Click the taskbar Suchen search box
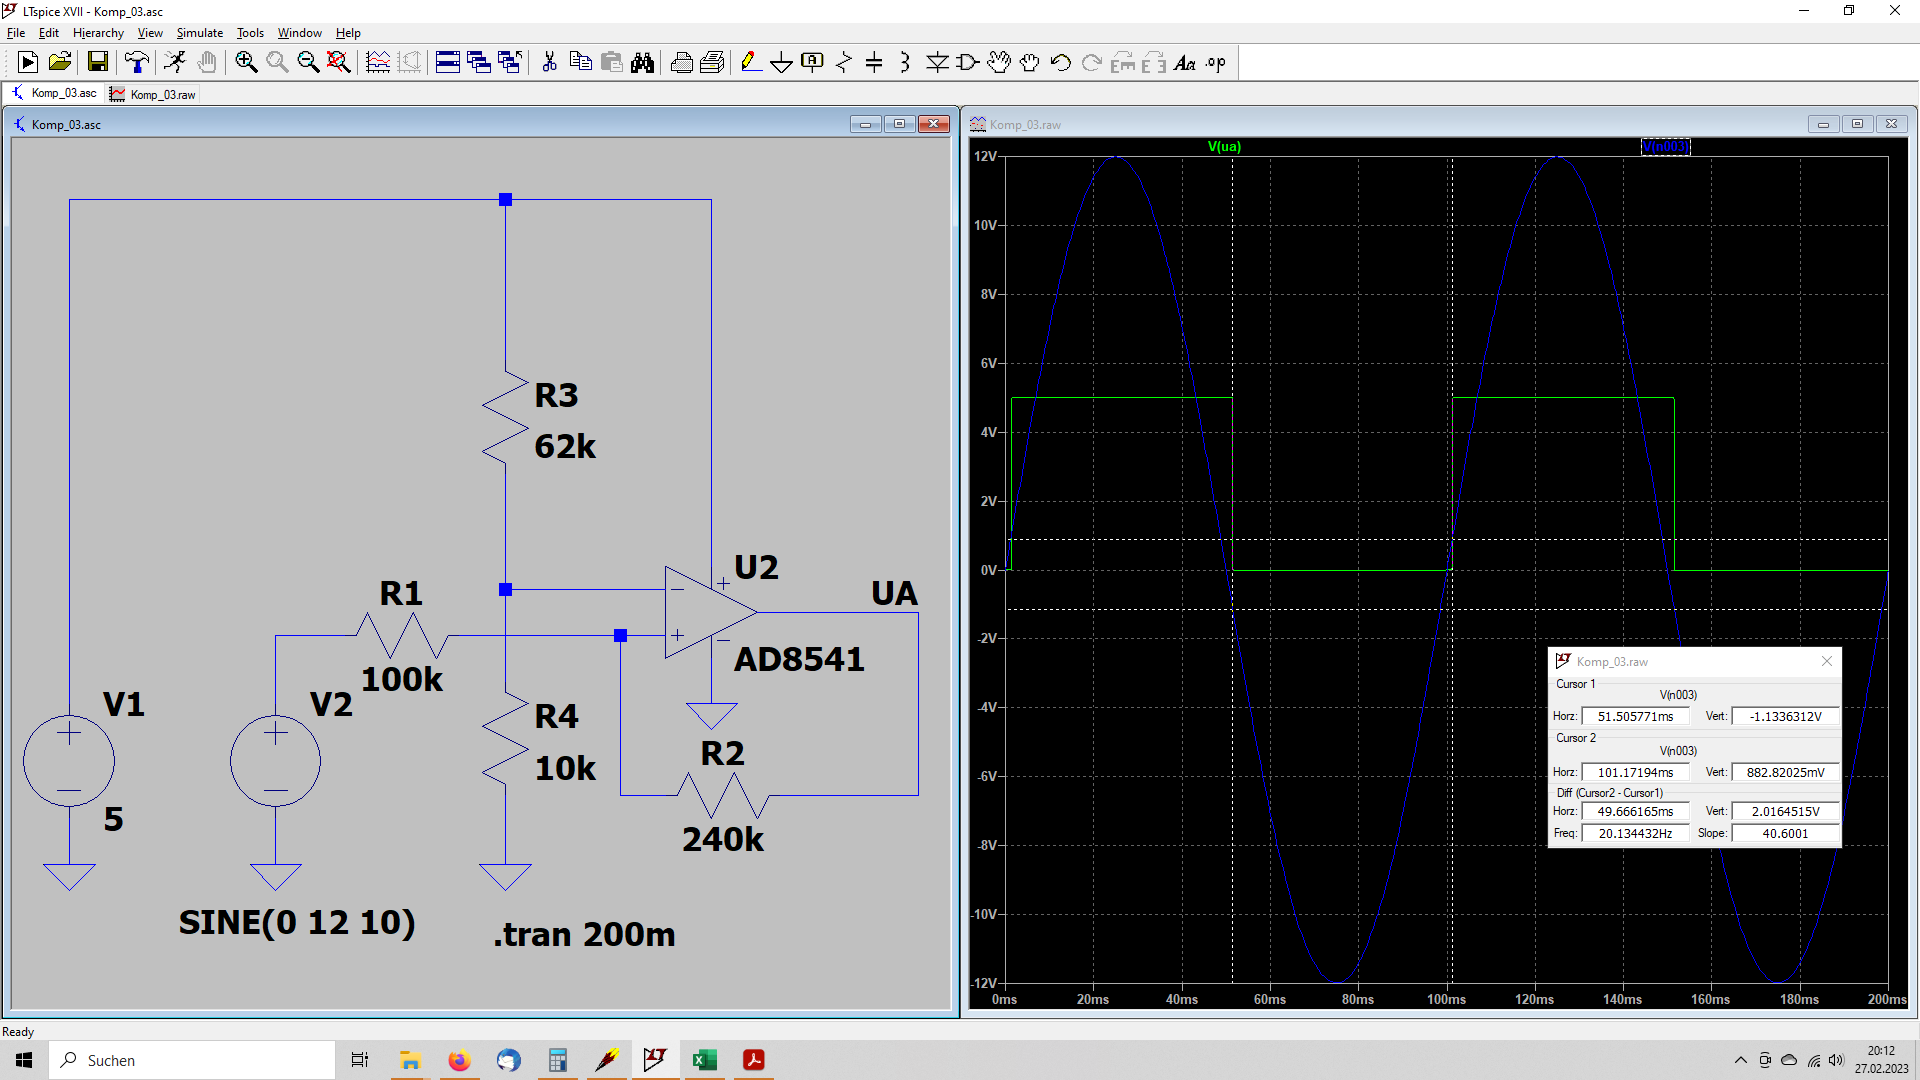Screen dimensions: 1920x1080 pos(192,1060)
